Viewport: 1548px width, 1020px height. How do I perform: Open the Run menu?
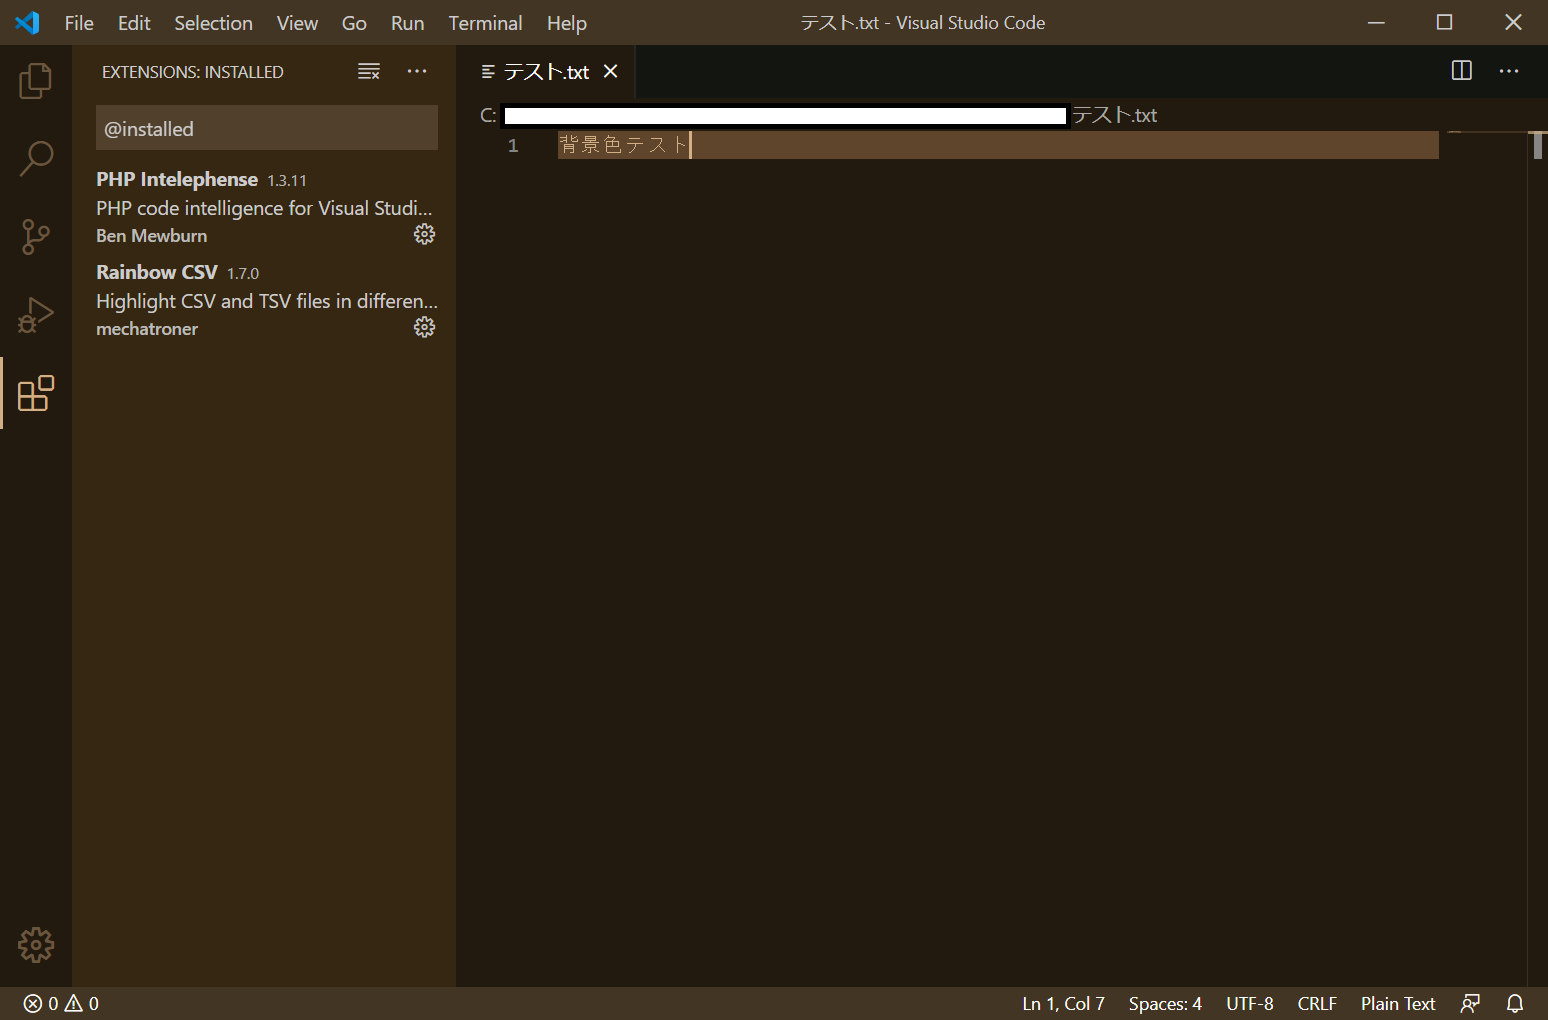[x=407, y=23]
